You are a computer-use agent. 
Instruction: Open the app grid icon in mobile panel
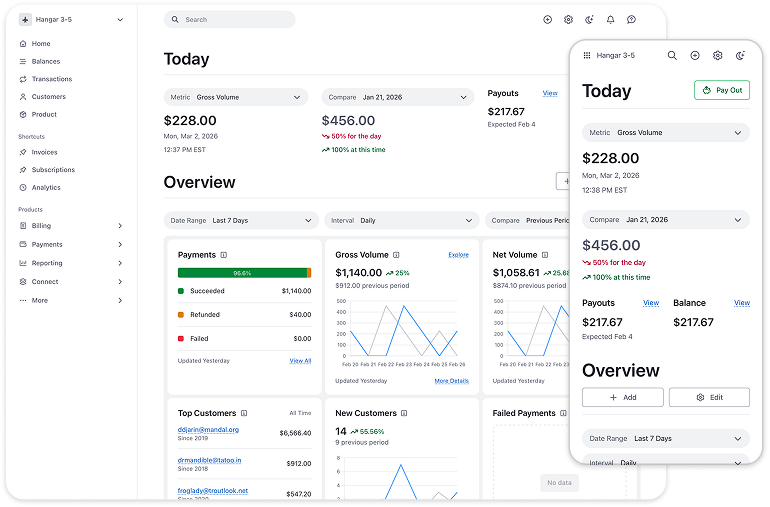pos(587,56)
